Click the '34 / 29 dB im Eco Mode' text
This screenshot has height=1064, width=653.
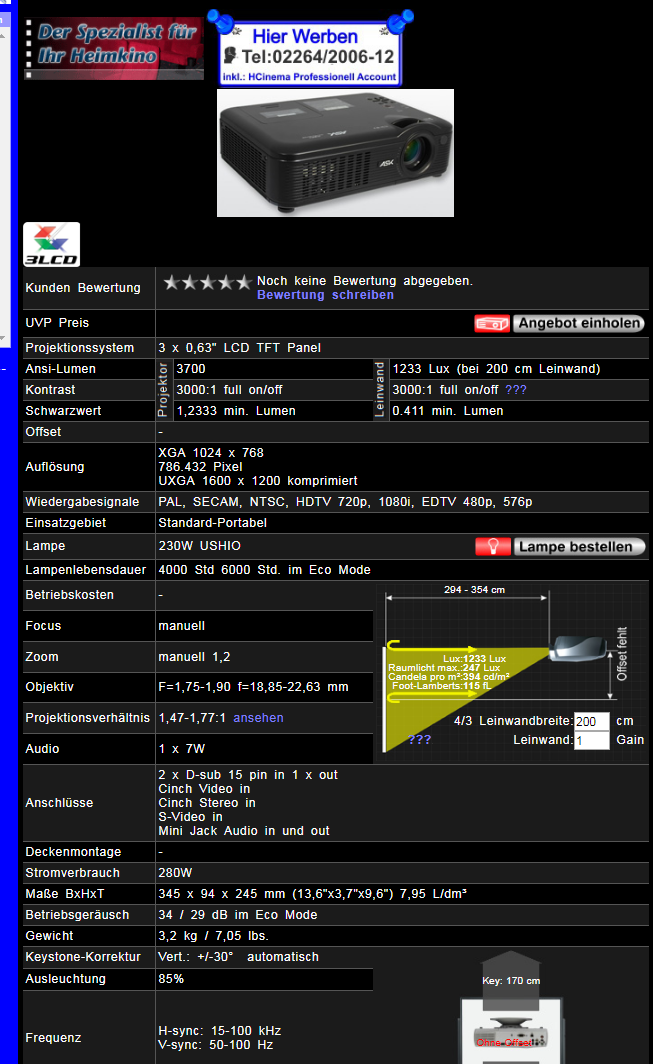coord(238,915)
